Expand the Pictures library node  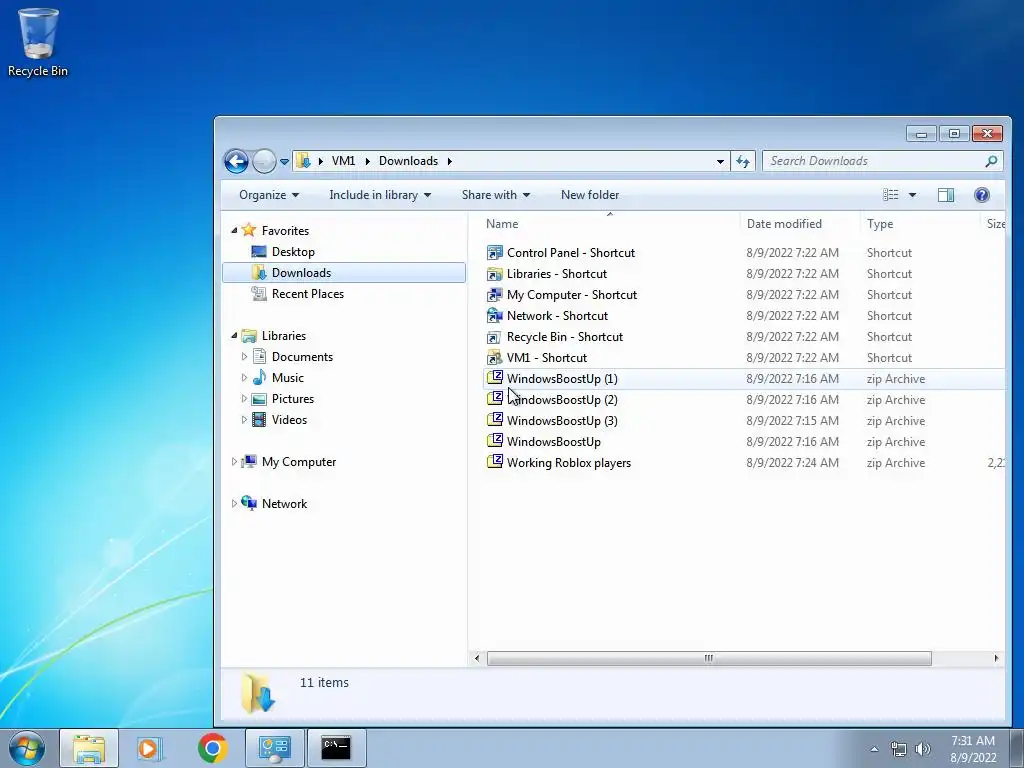point(244,398)
